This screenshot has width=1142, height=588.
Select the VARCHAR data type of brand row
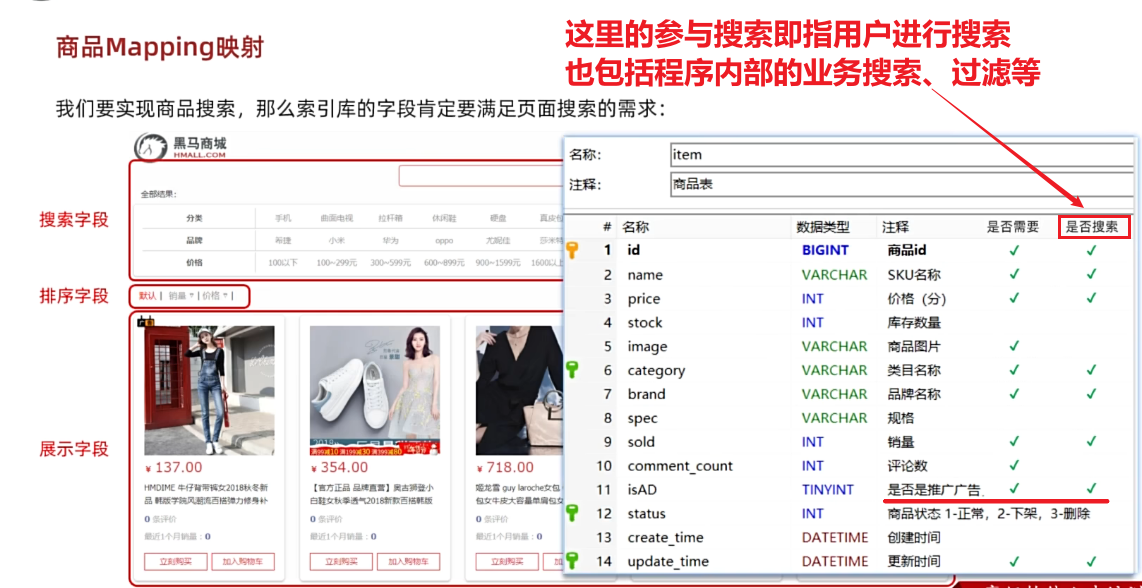pyautogui.click(x=834, y=394)
